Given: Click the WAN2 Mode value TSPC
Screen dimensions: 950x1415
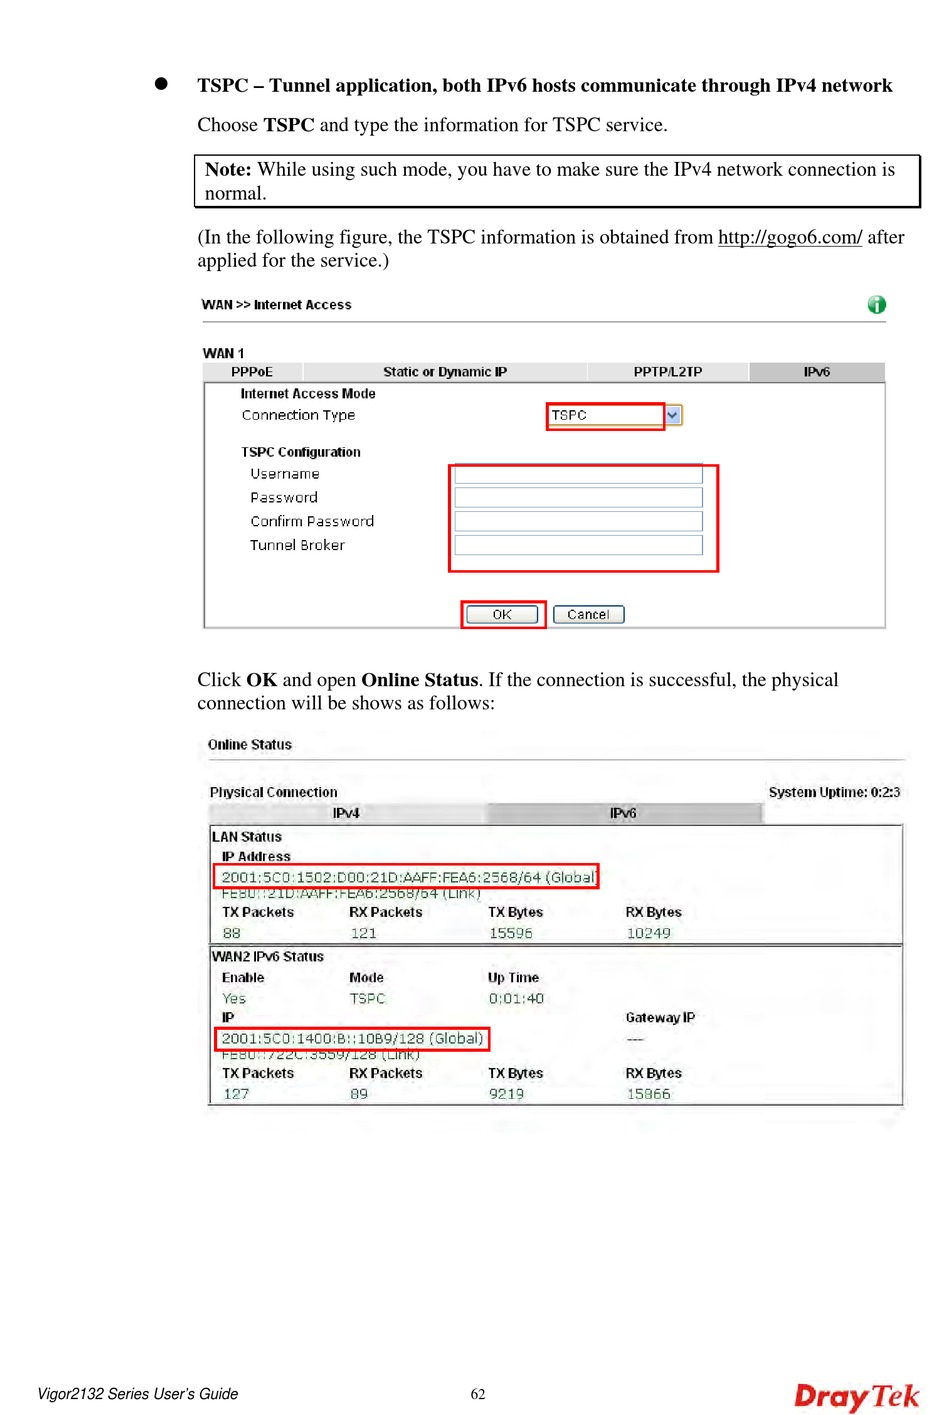Looking at the screenshot, I should [x=367, y=999].
